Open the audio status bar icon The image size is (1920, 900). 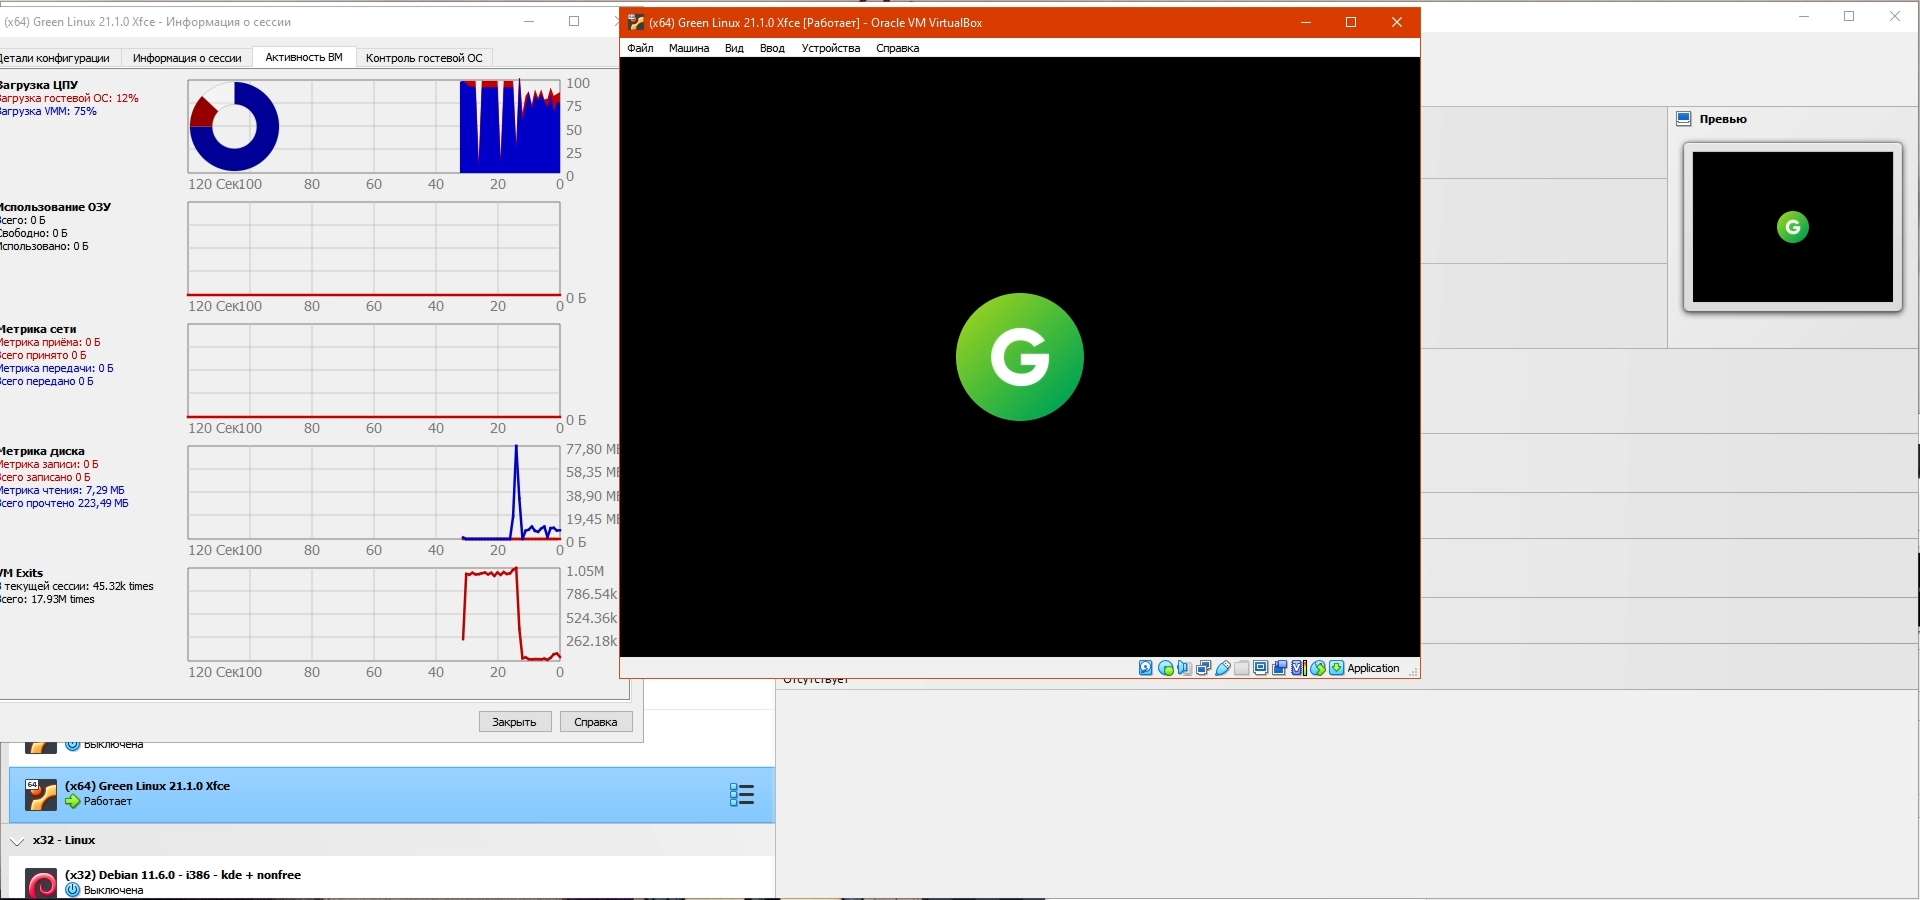(x=1185, y=668)
